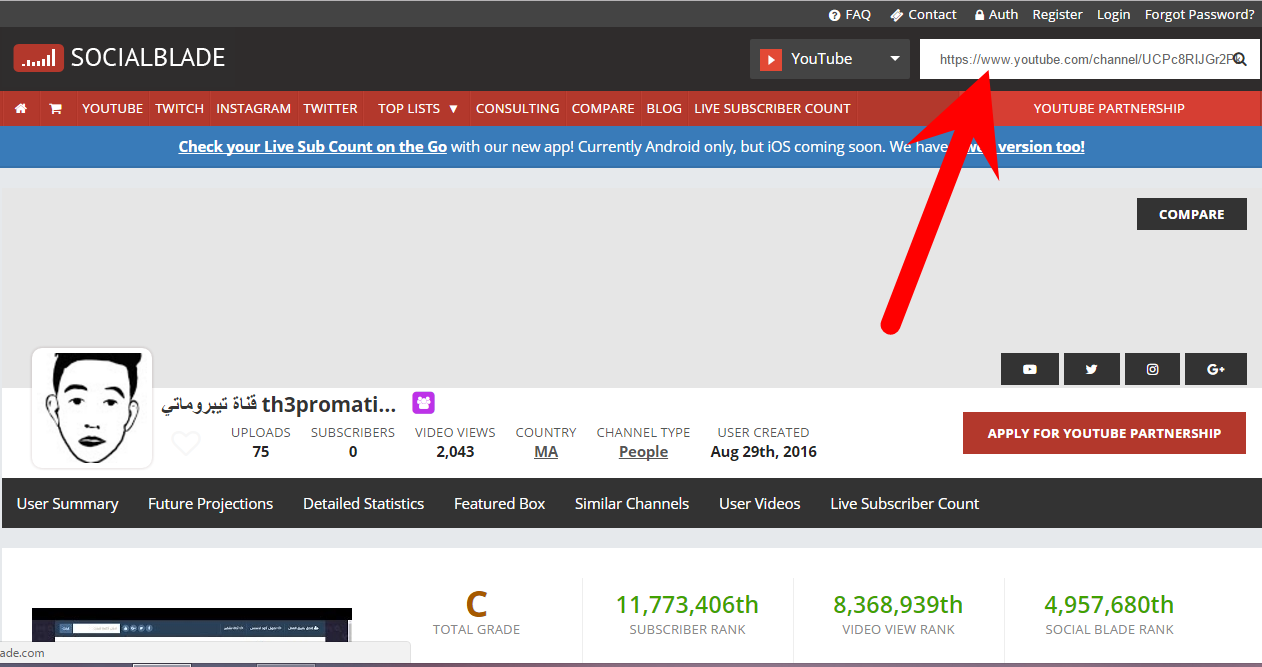The height and width of the screenshot is (667, 1262).
Task: Open the TWITTER nav item
Action: (x=331, y=108)
